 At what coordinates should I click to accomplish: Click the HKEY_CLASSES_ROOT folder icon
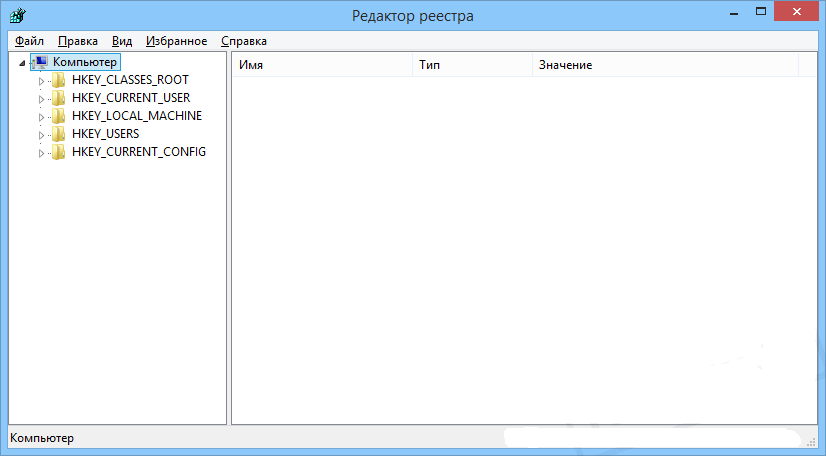59,80
